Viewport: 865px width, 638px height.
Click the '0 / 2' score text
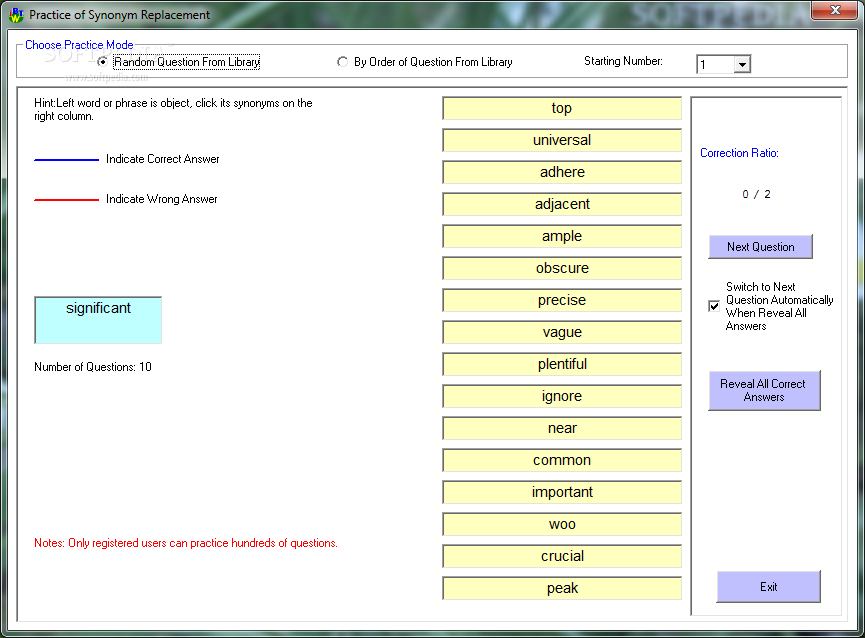(756, 194)
